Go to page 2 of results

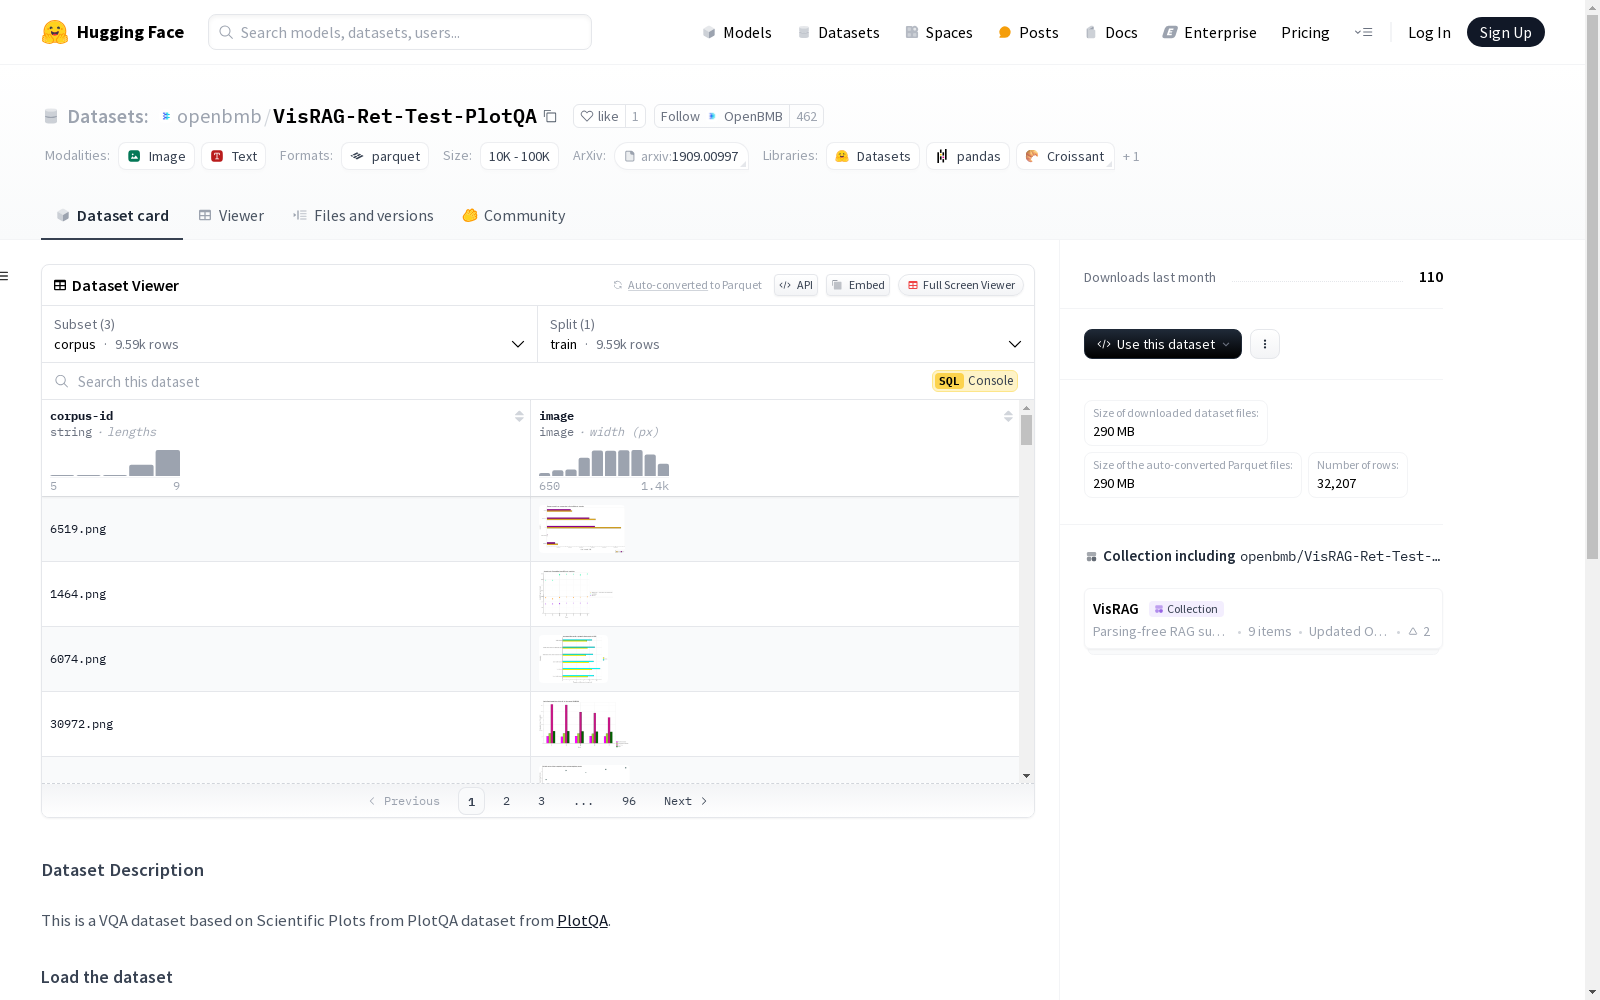(507, 801)
